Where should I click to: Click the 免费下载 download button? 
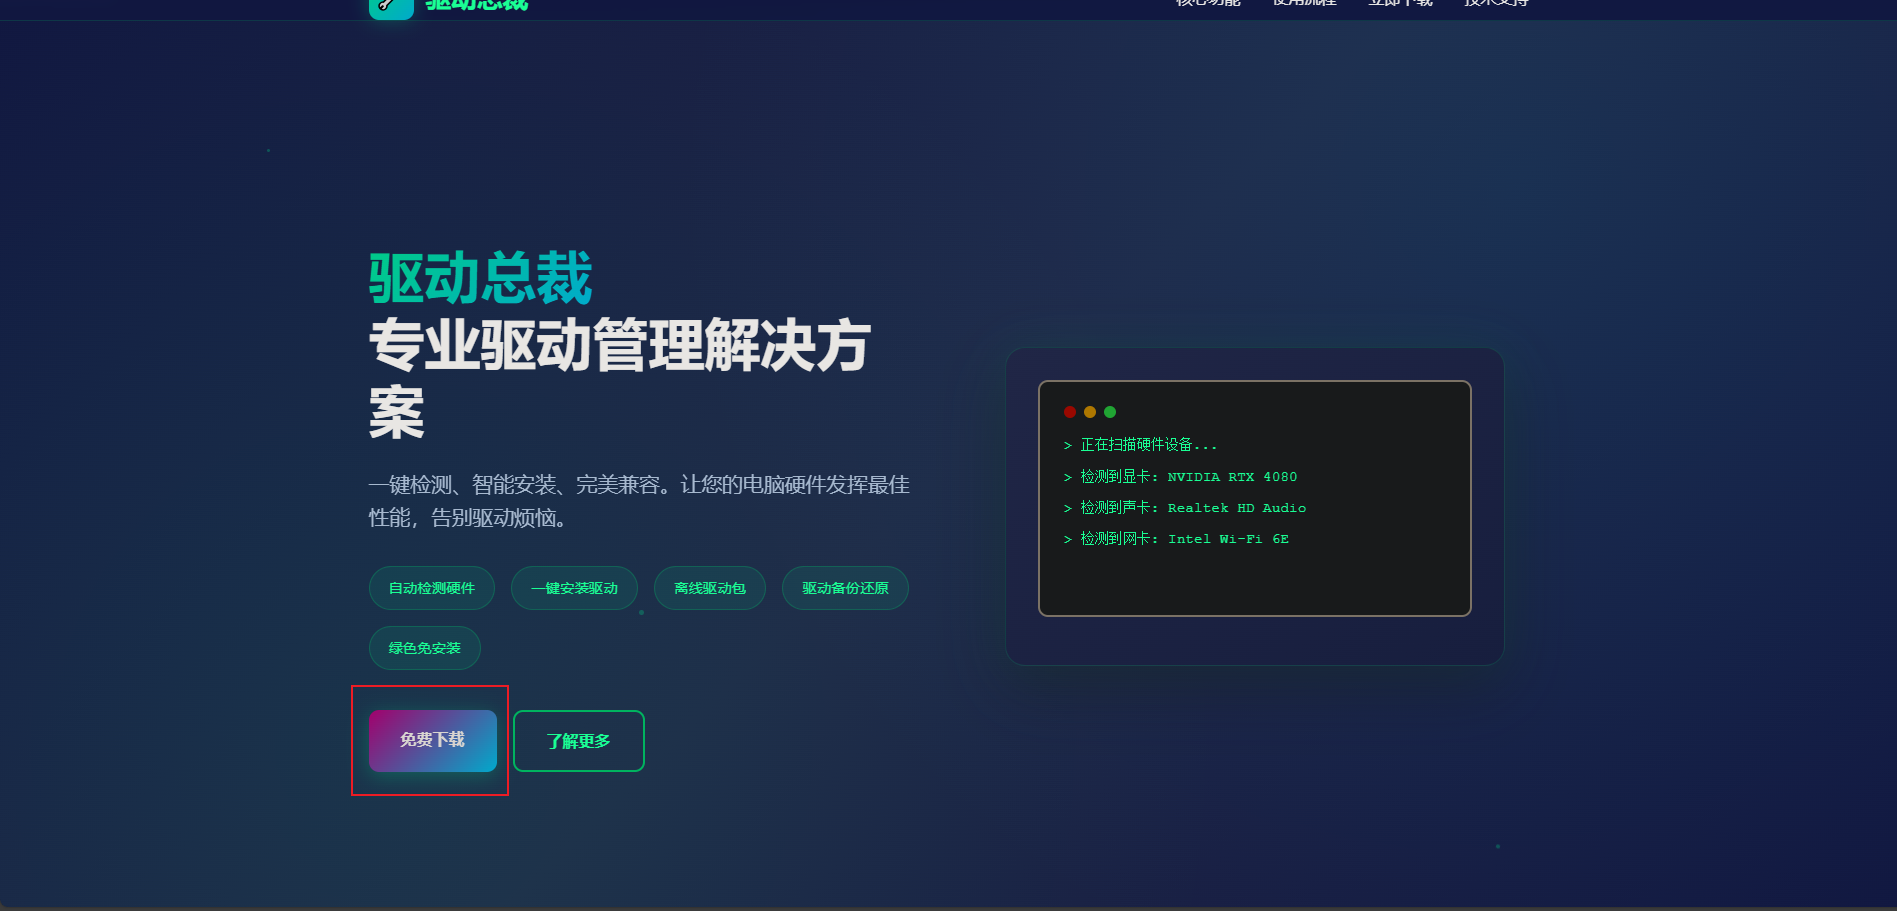[x=432, y=741]
